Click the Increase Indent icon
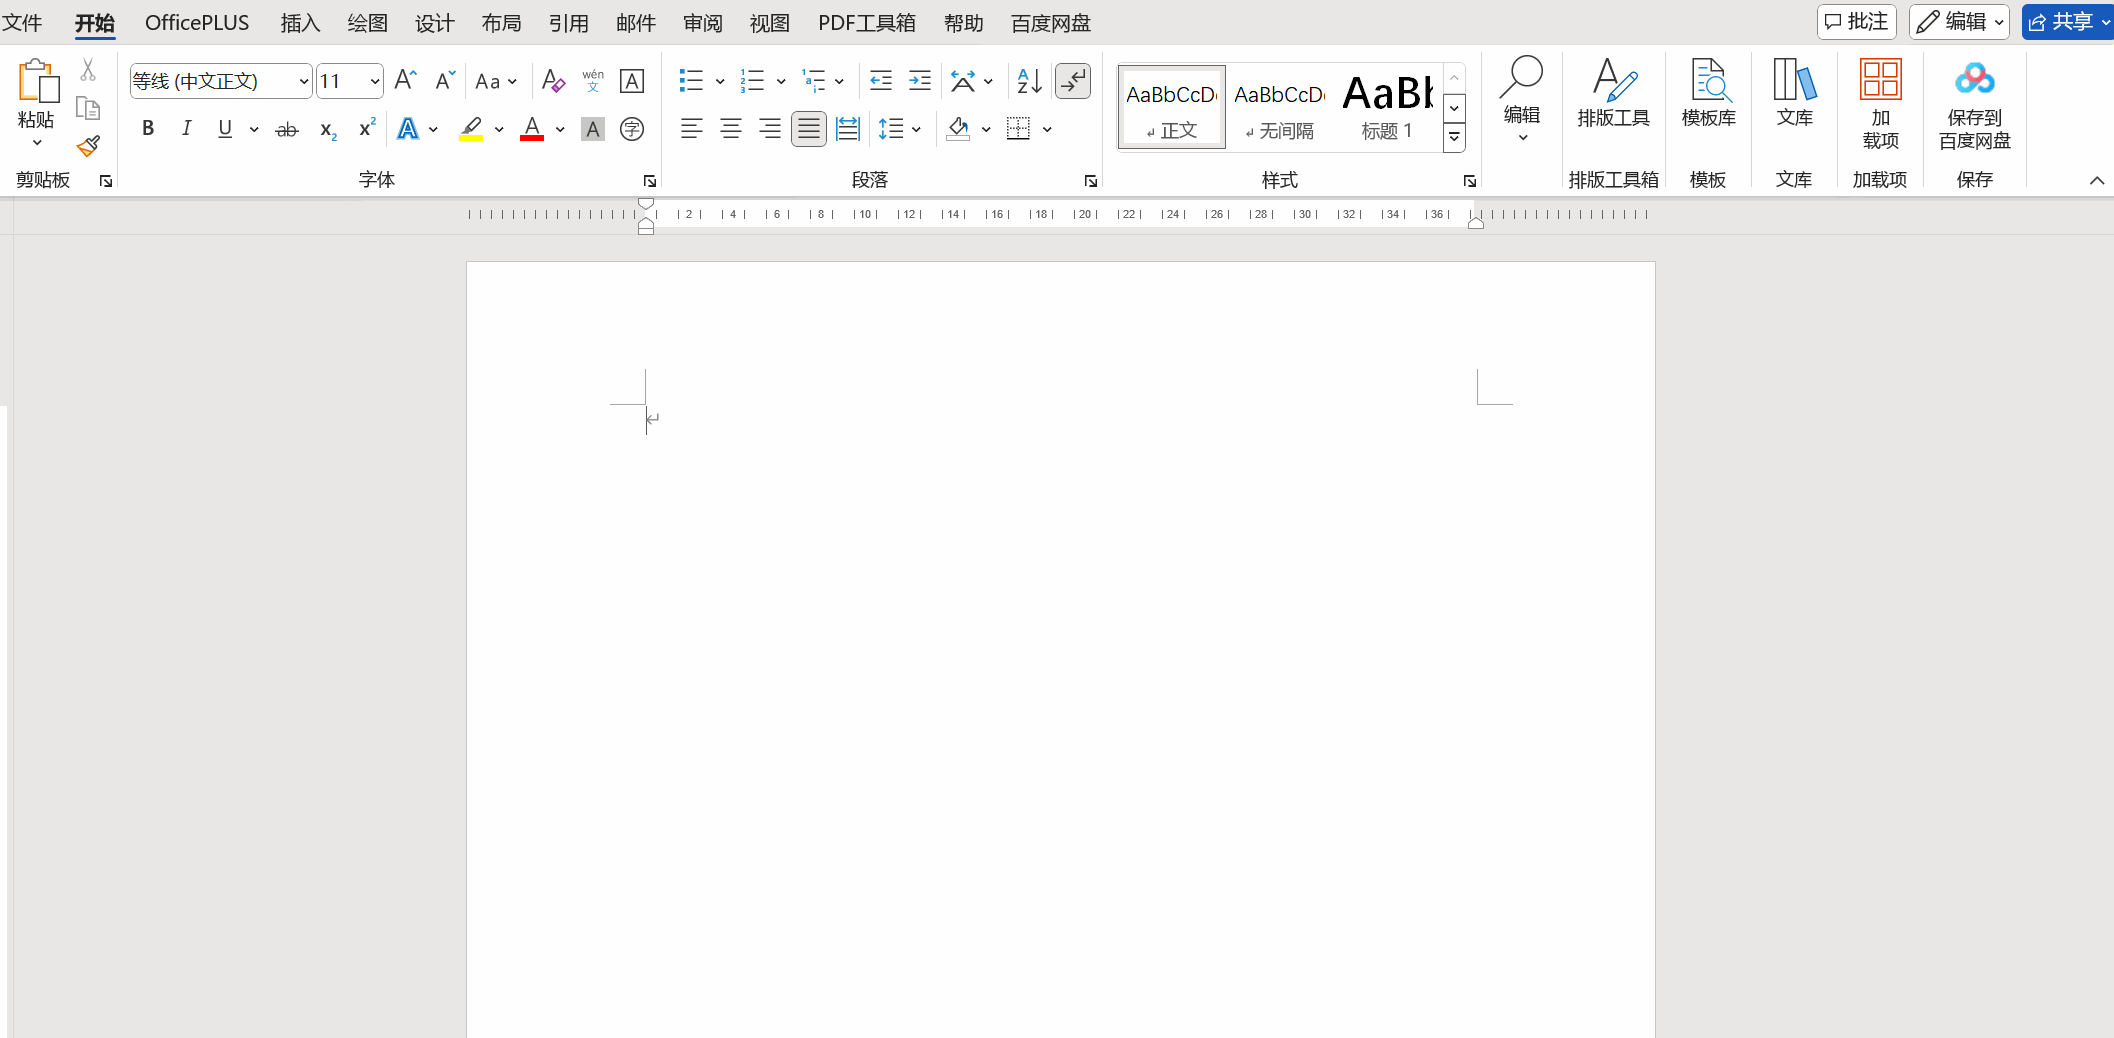The image size is (2114, 1038). point(919,81)
